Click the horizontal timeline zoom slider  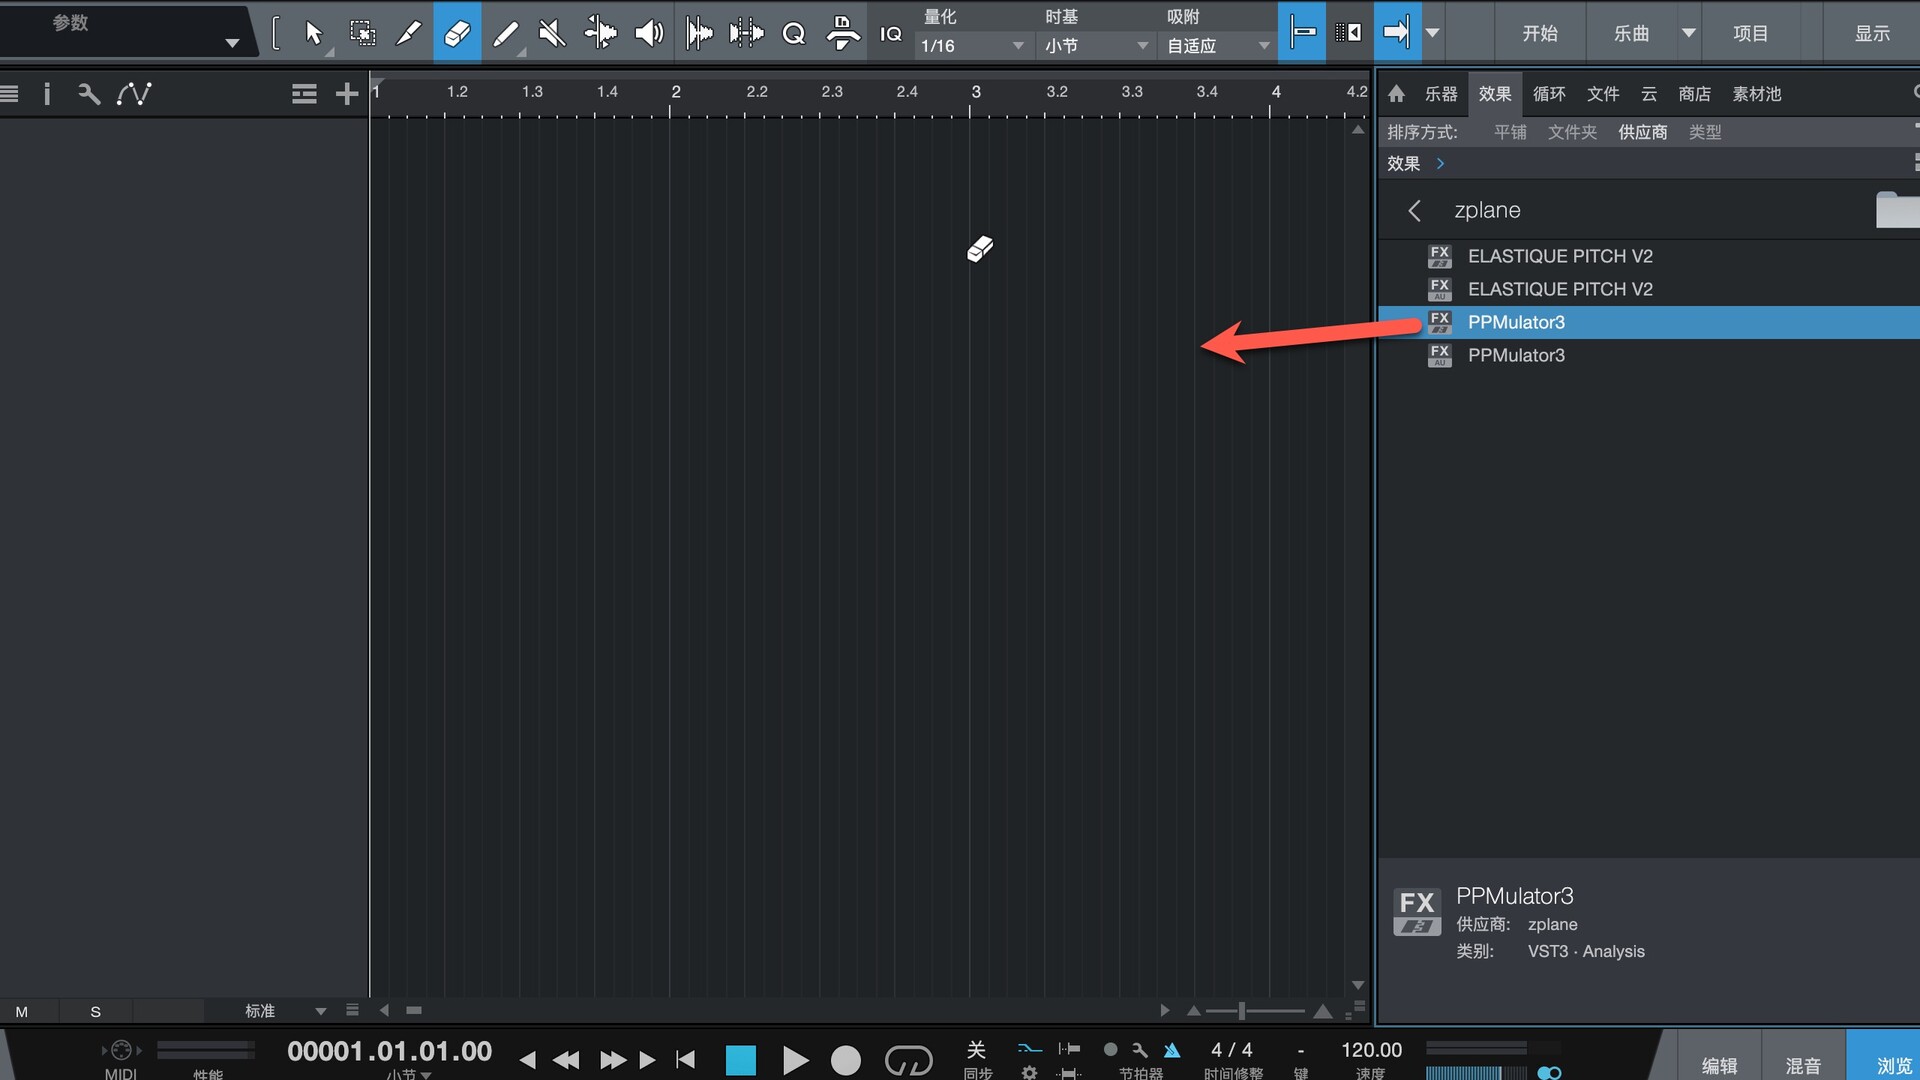point(1242,1011)
